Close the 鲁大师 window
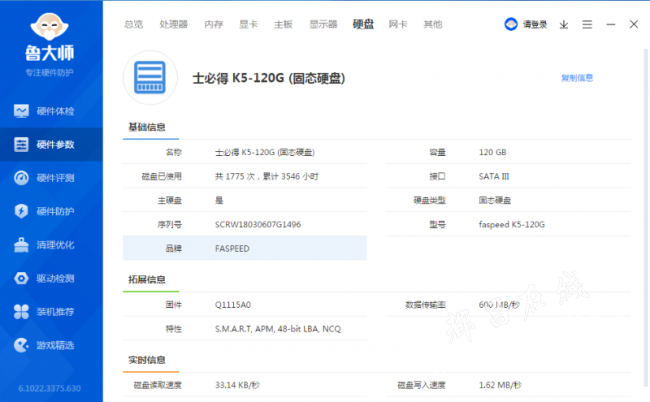The image size is (650, 402). click(634, 24)
